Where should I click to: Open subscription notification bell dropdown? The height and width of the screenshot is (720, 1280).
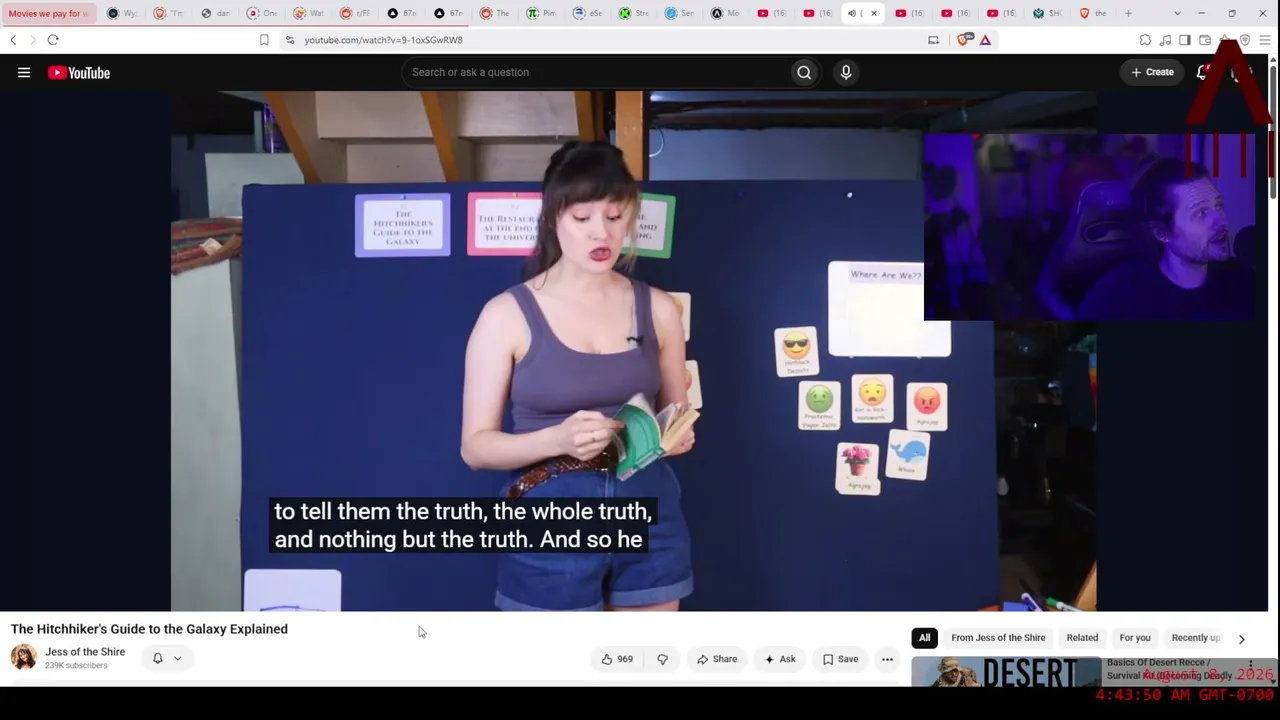pos(167,658)
